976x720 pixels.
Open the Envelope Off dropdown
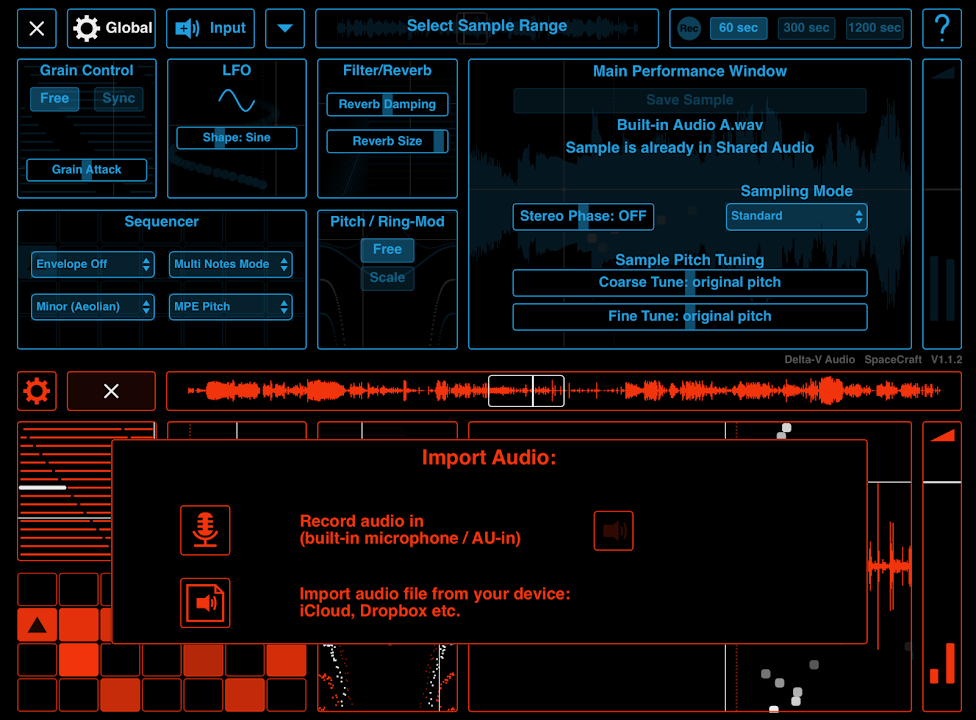92,264
